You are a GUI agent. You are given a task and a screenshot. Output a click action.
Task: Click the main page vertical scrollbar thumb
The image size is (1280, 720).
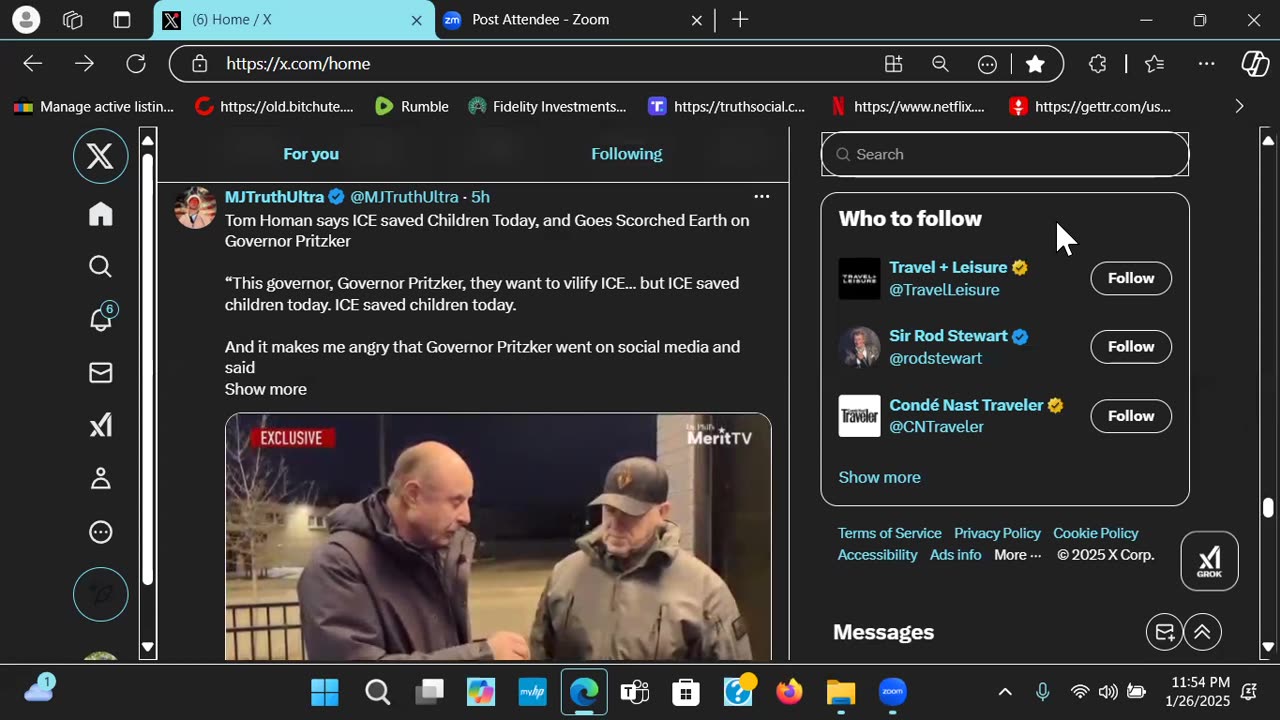coord(1268,507)
